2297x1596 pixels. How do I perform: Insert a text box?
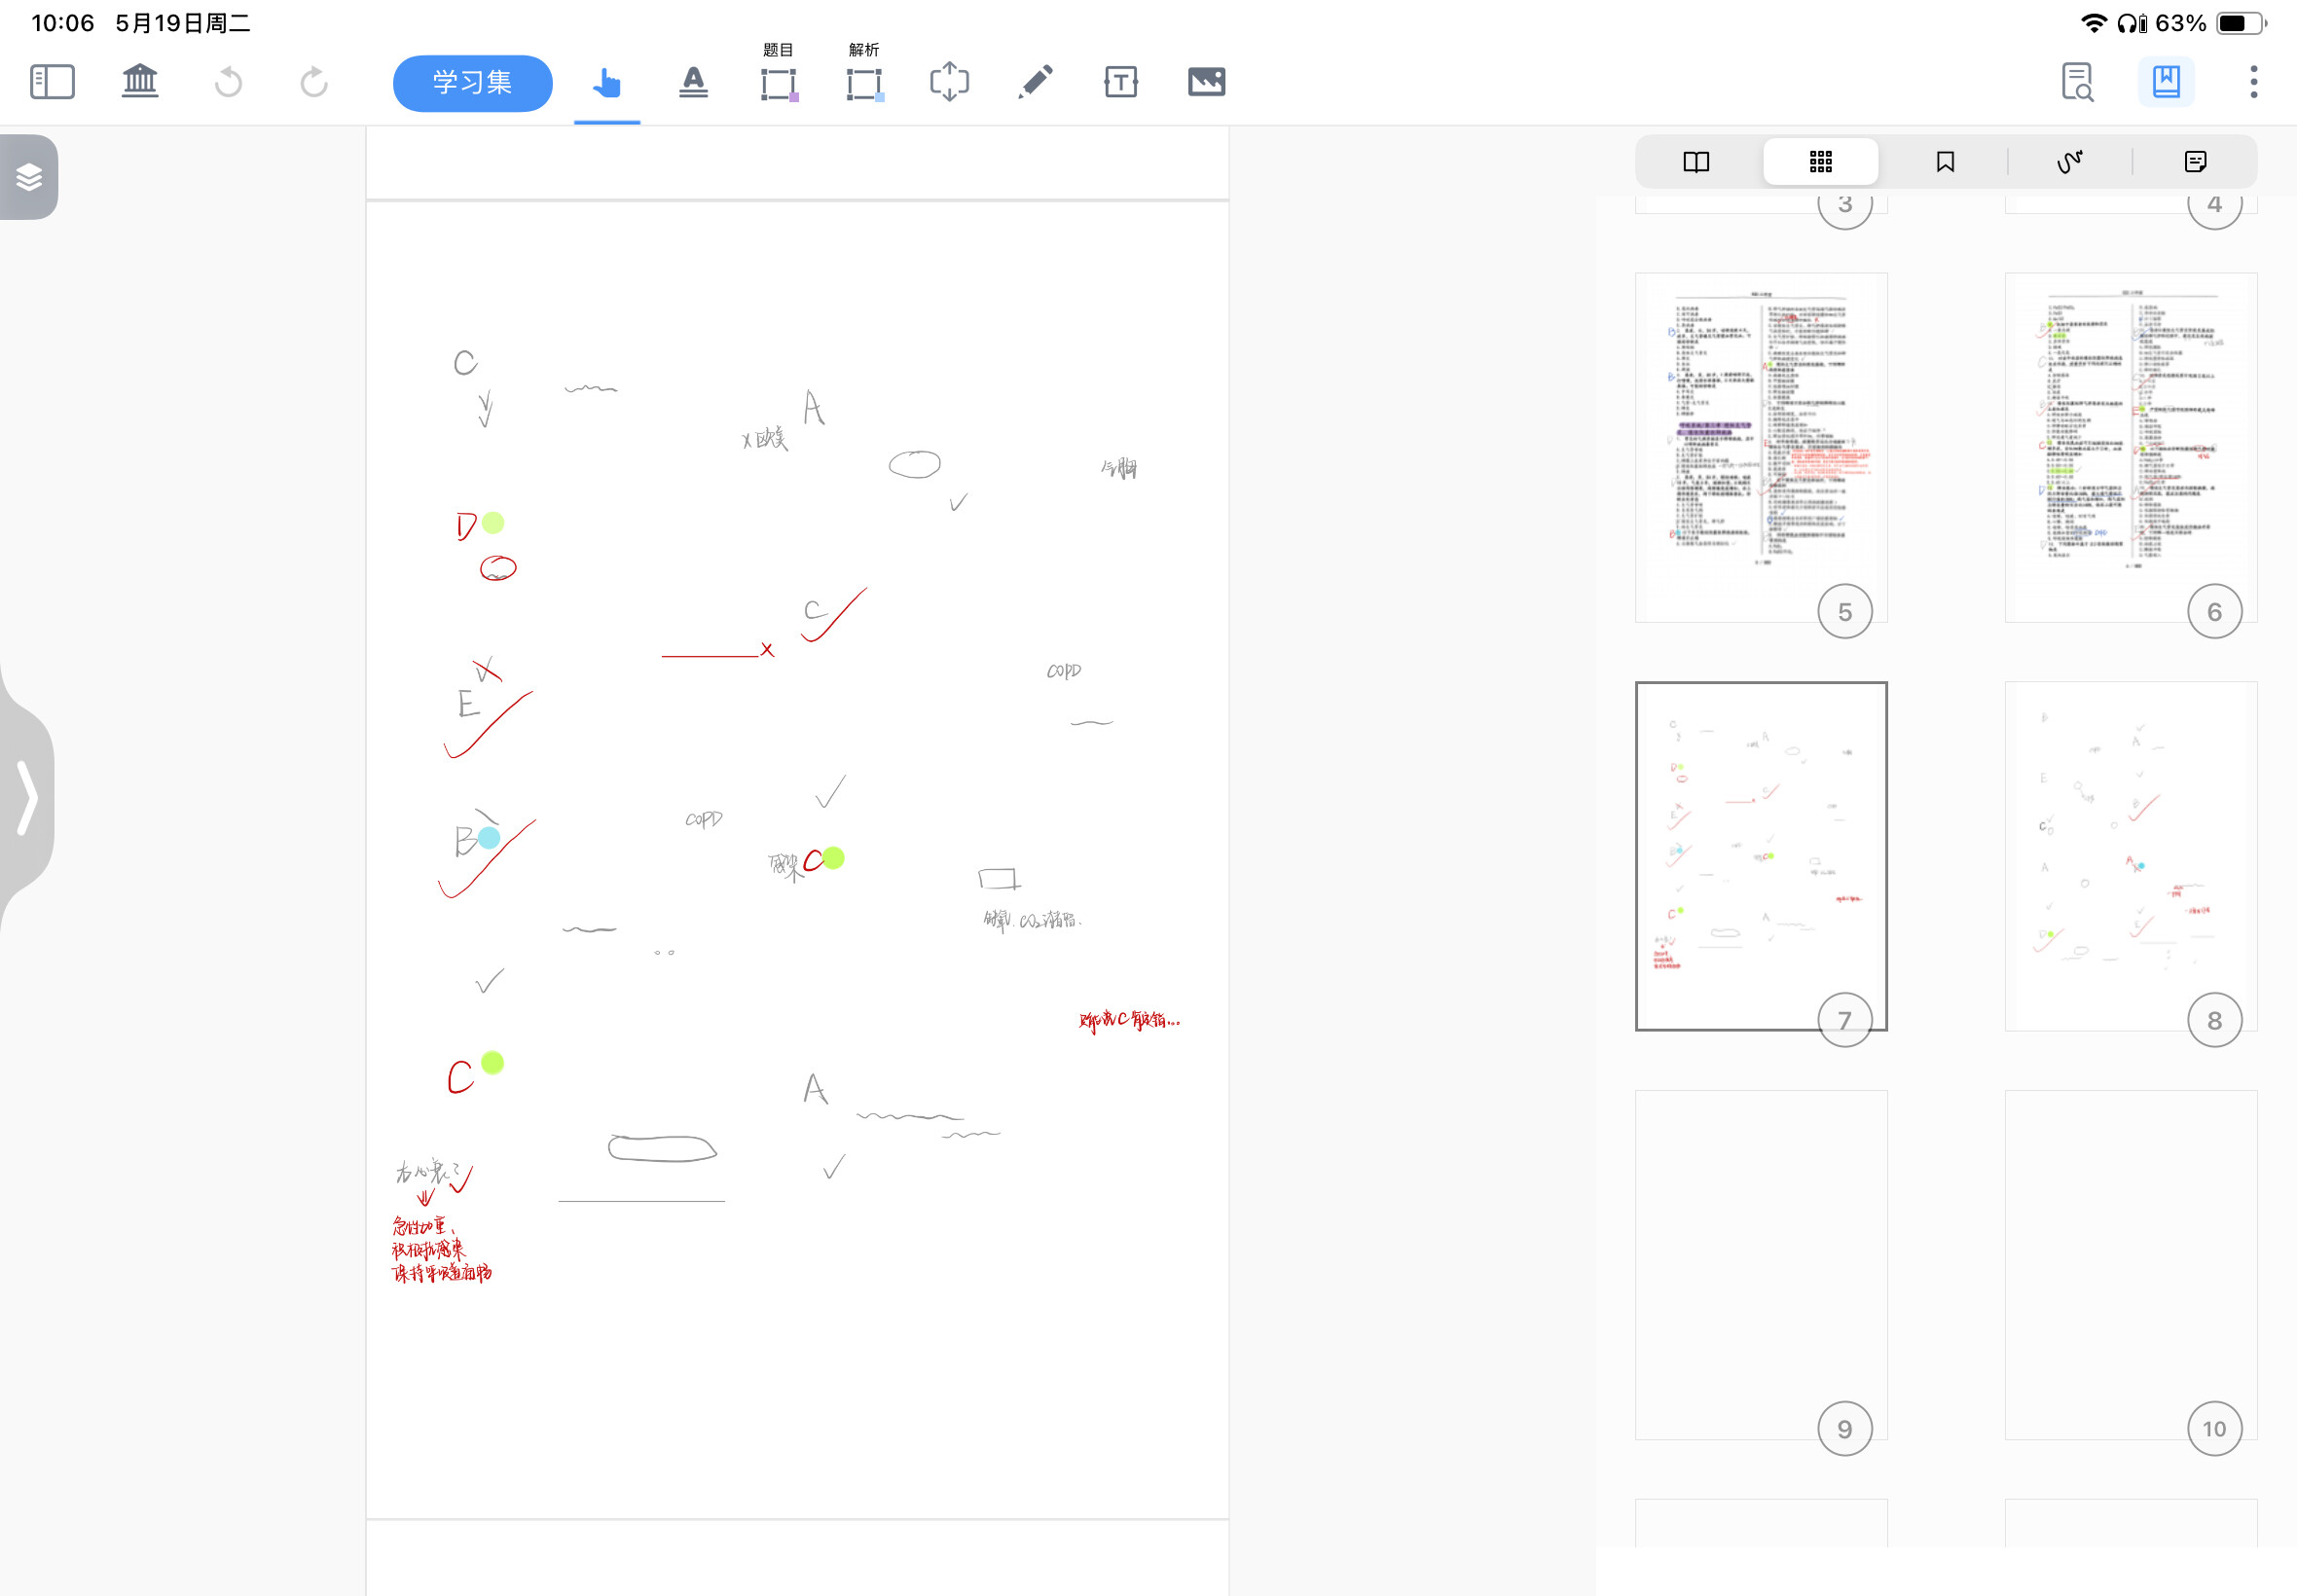pos(1121,82)
